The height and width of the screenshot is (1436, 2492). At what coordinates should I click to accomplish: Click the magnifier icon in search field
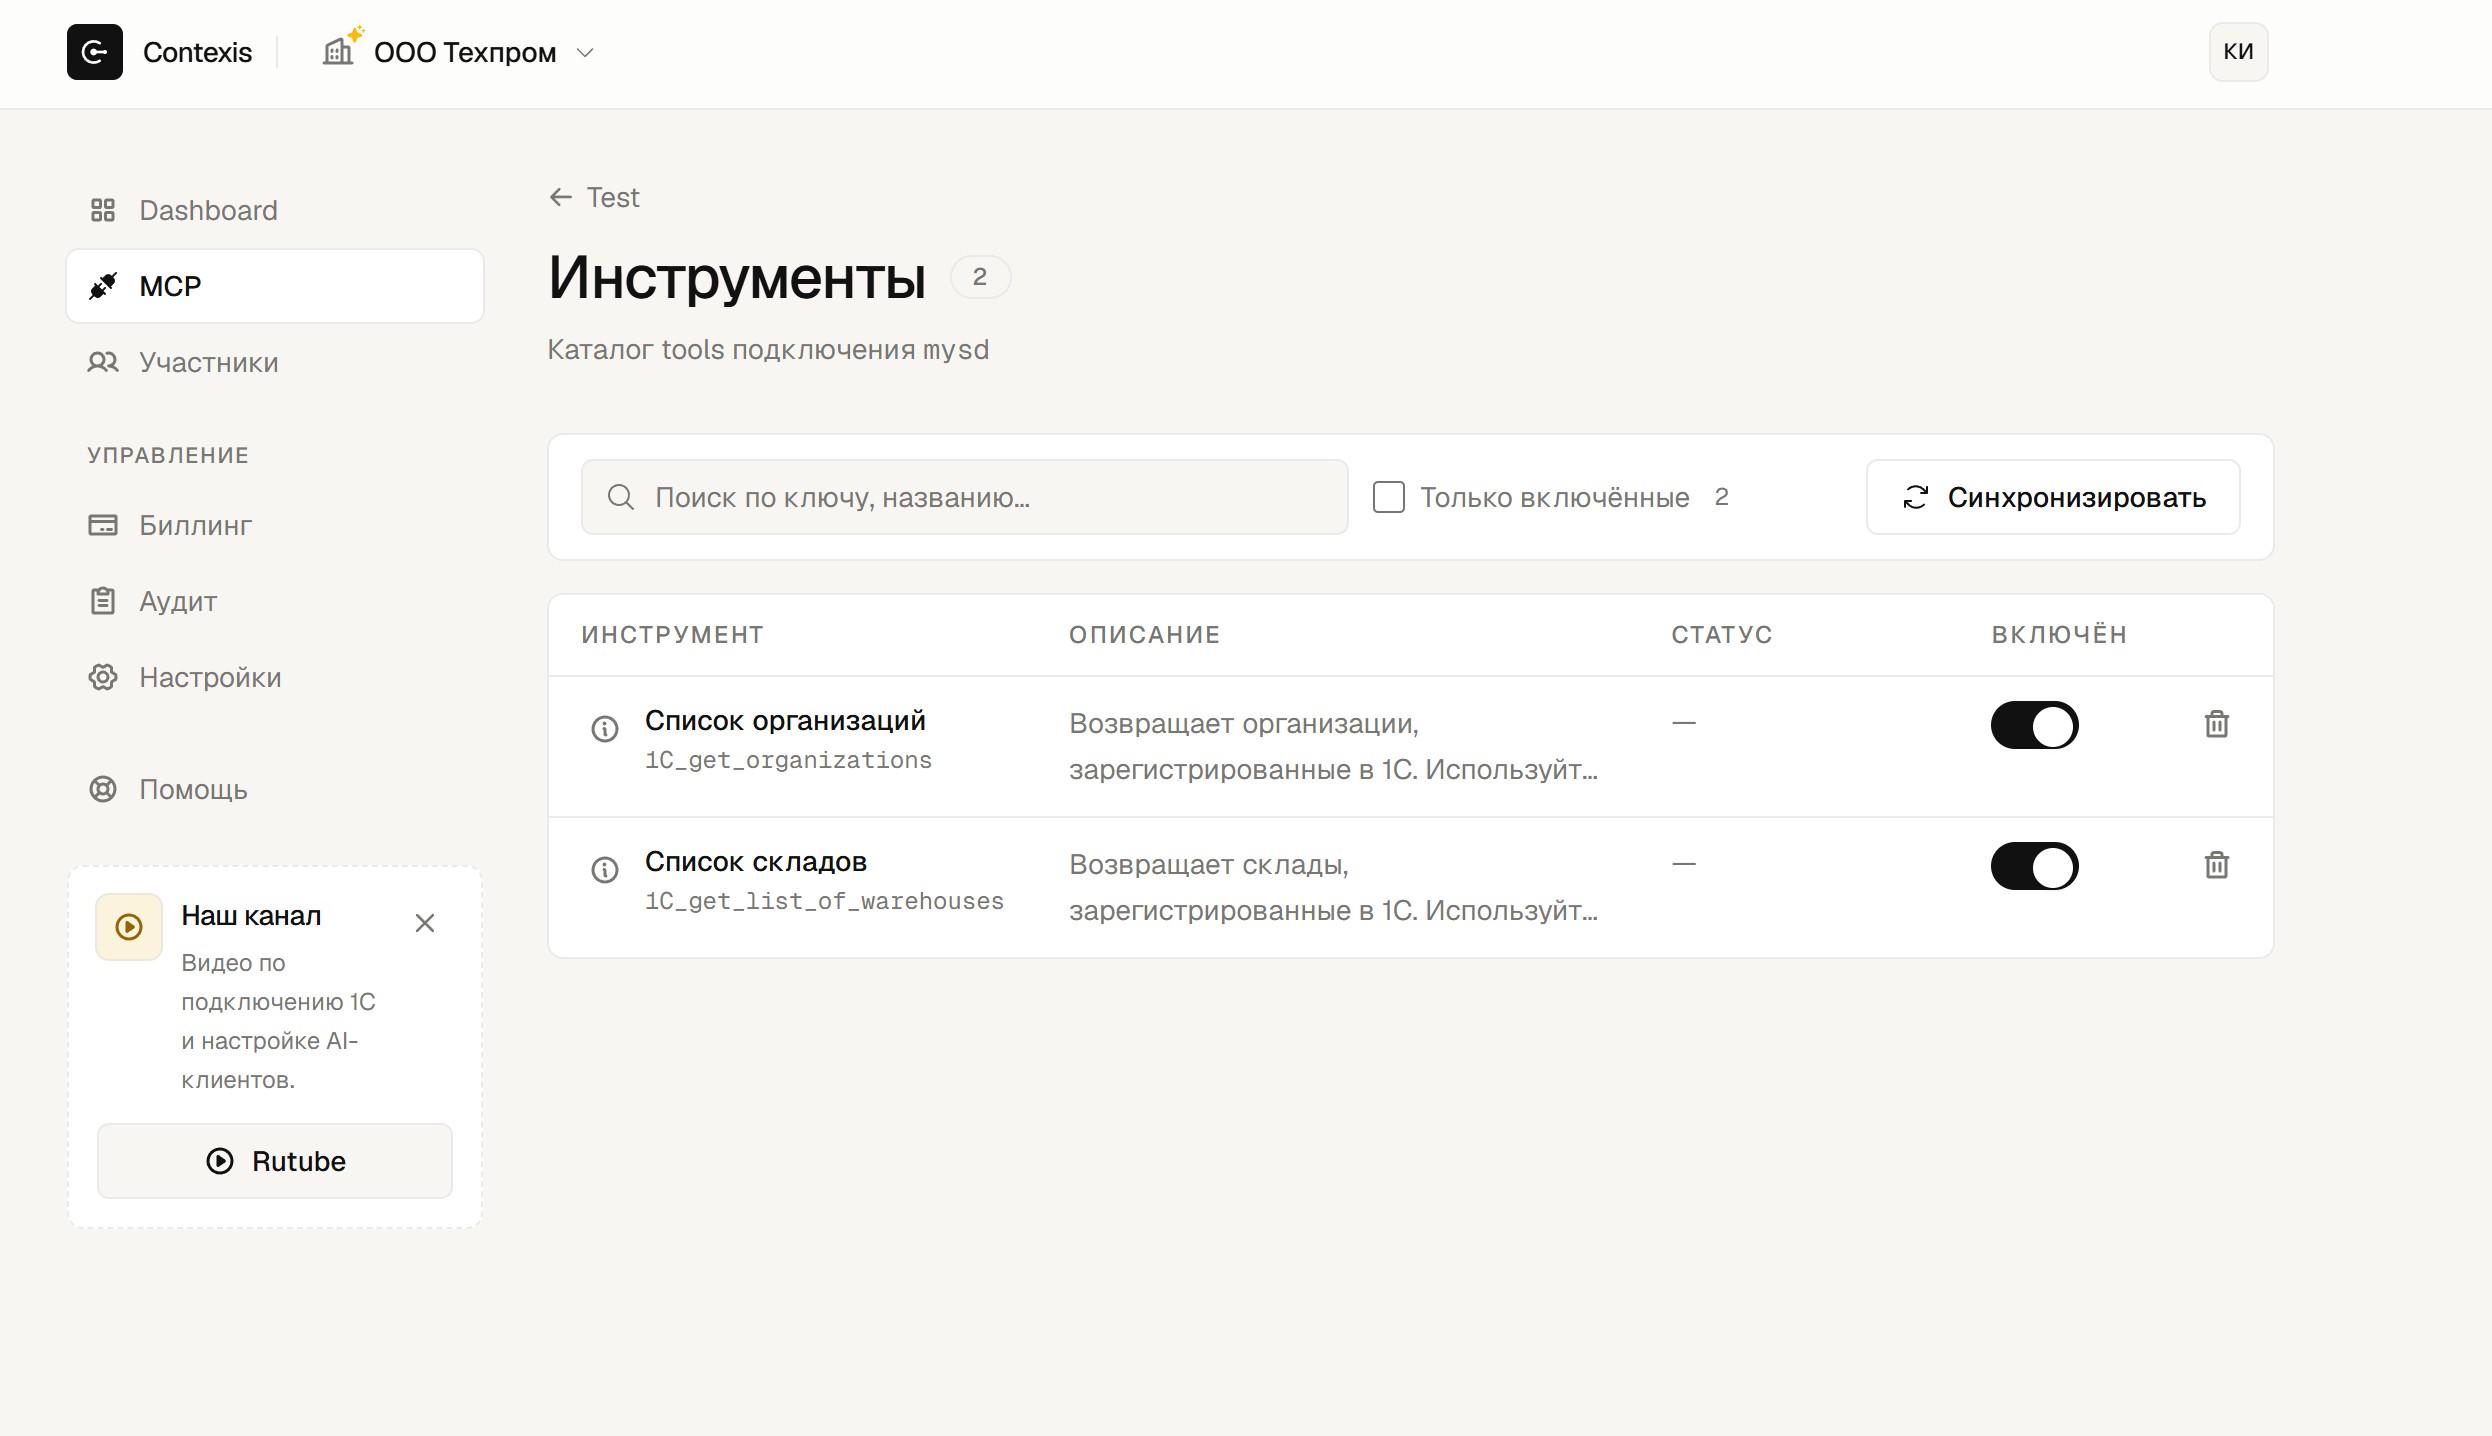click(621, 497)
